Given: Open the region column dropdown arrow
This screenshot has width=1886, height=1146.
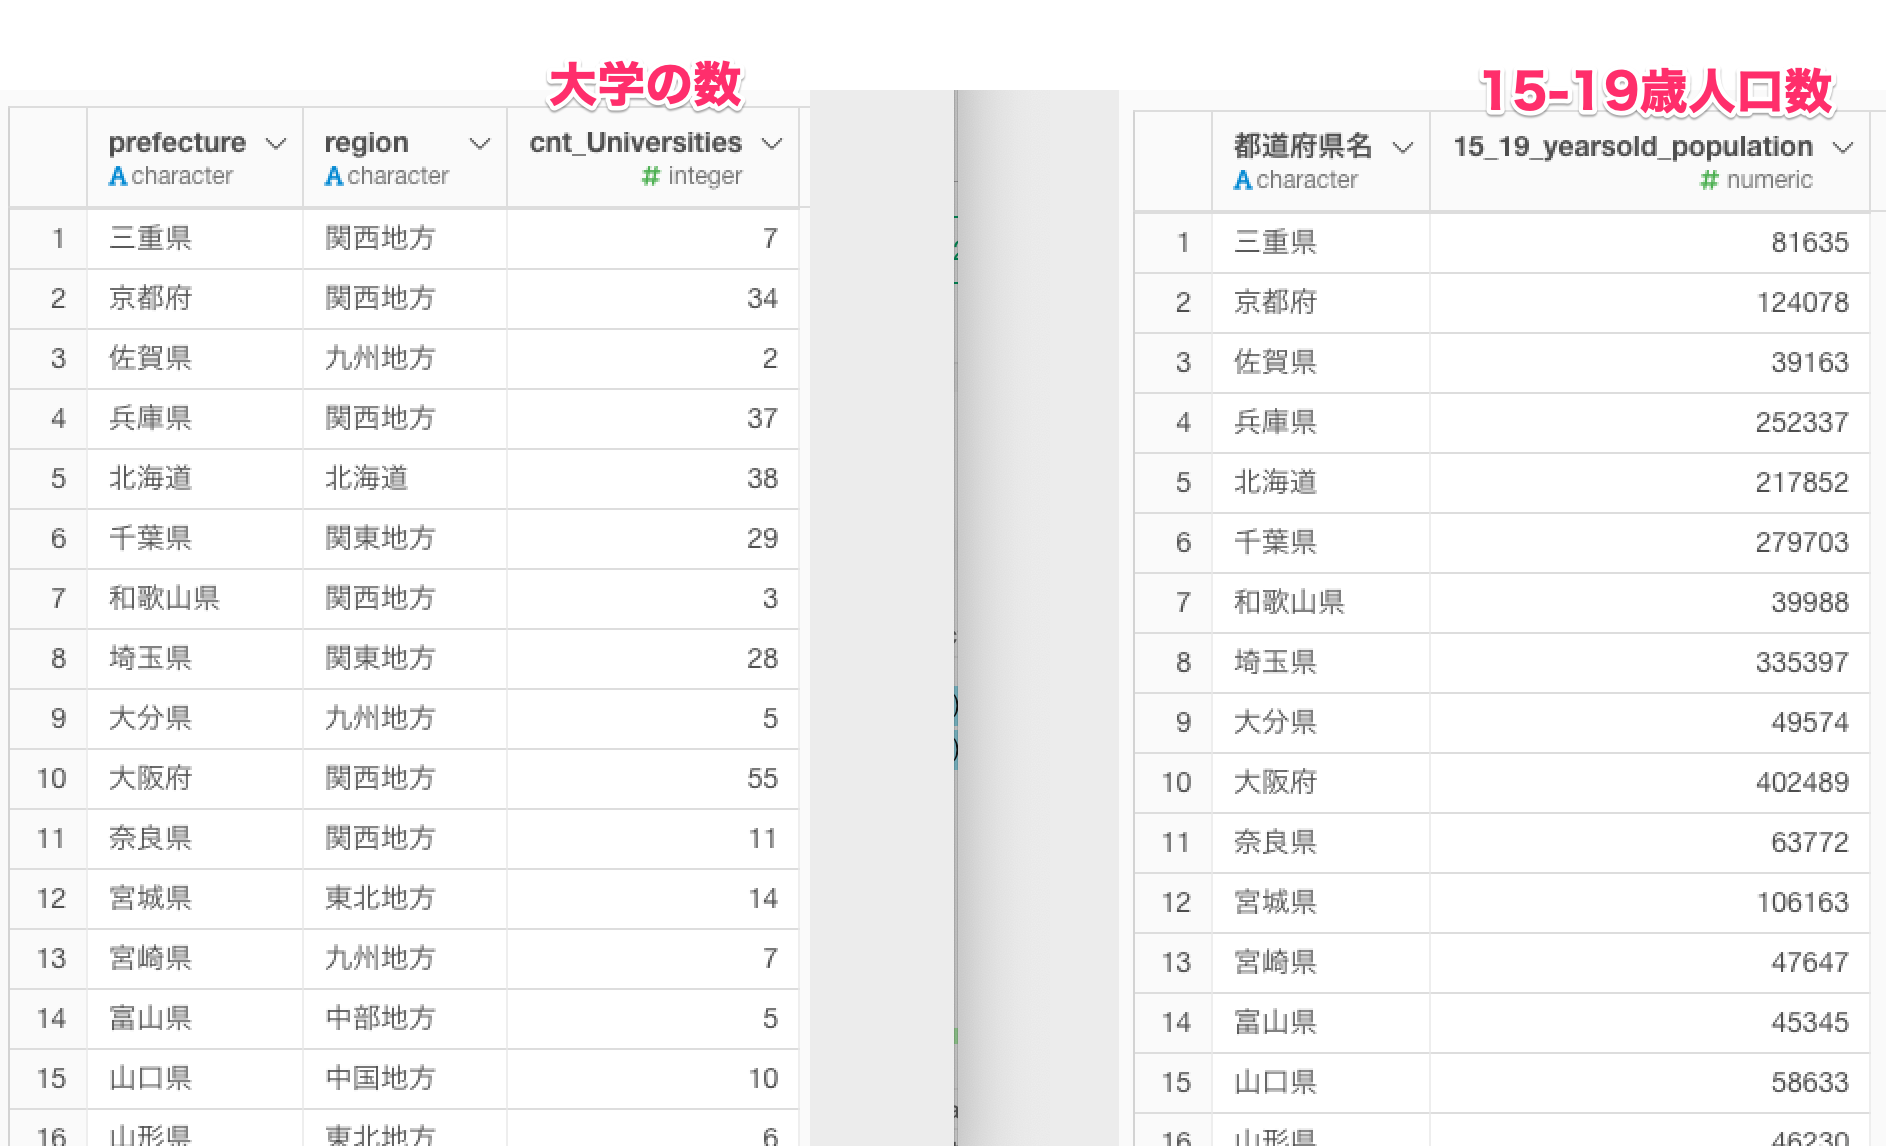Looking at the screenshot, I should (480, 144).
